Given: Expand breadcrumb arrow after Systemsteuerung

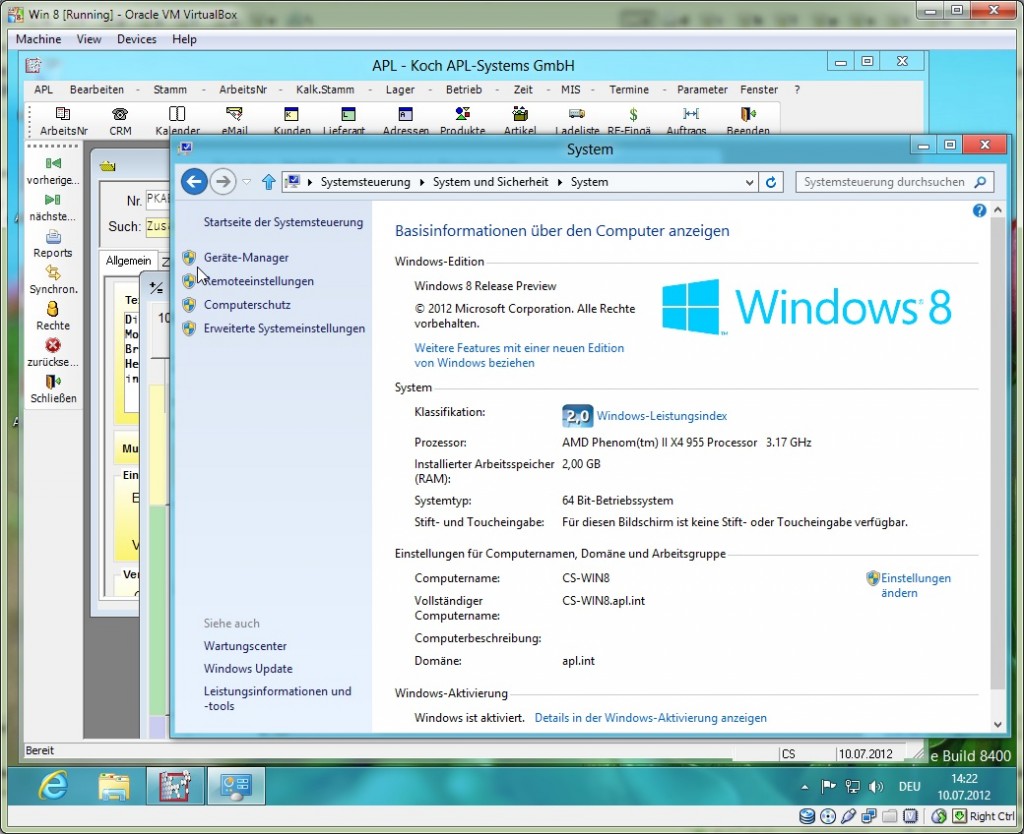Looking at the screenshot, I should (421, 182).
